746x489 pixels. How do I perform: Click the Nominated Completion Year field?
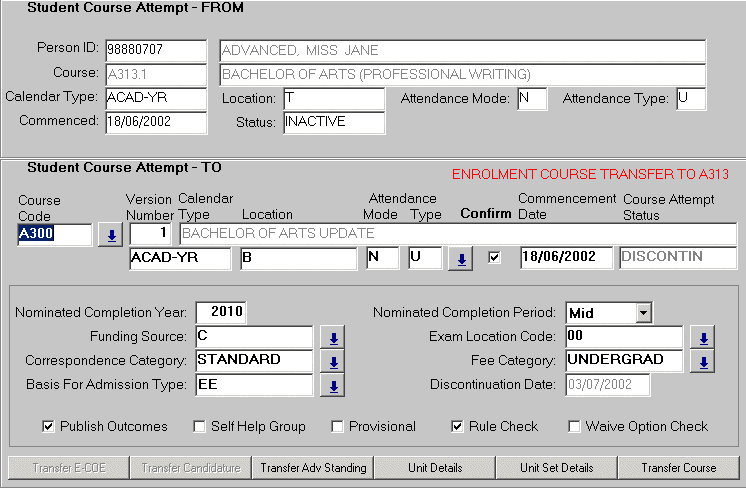[220, 313]
